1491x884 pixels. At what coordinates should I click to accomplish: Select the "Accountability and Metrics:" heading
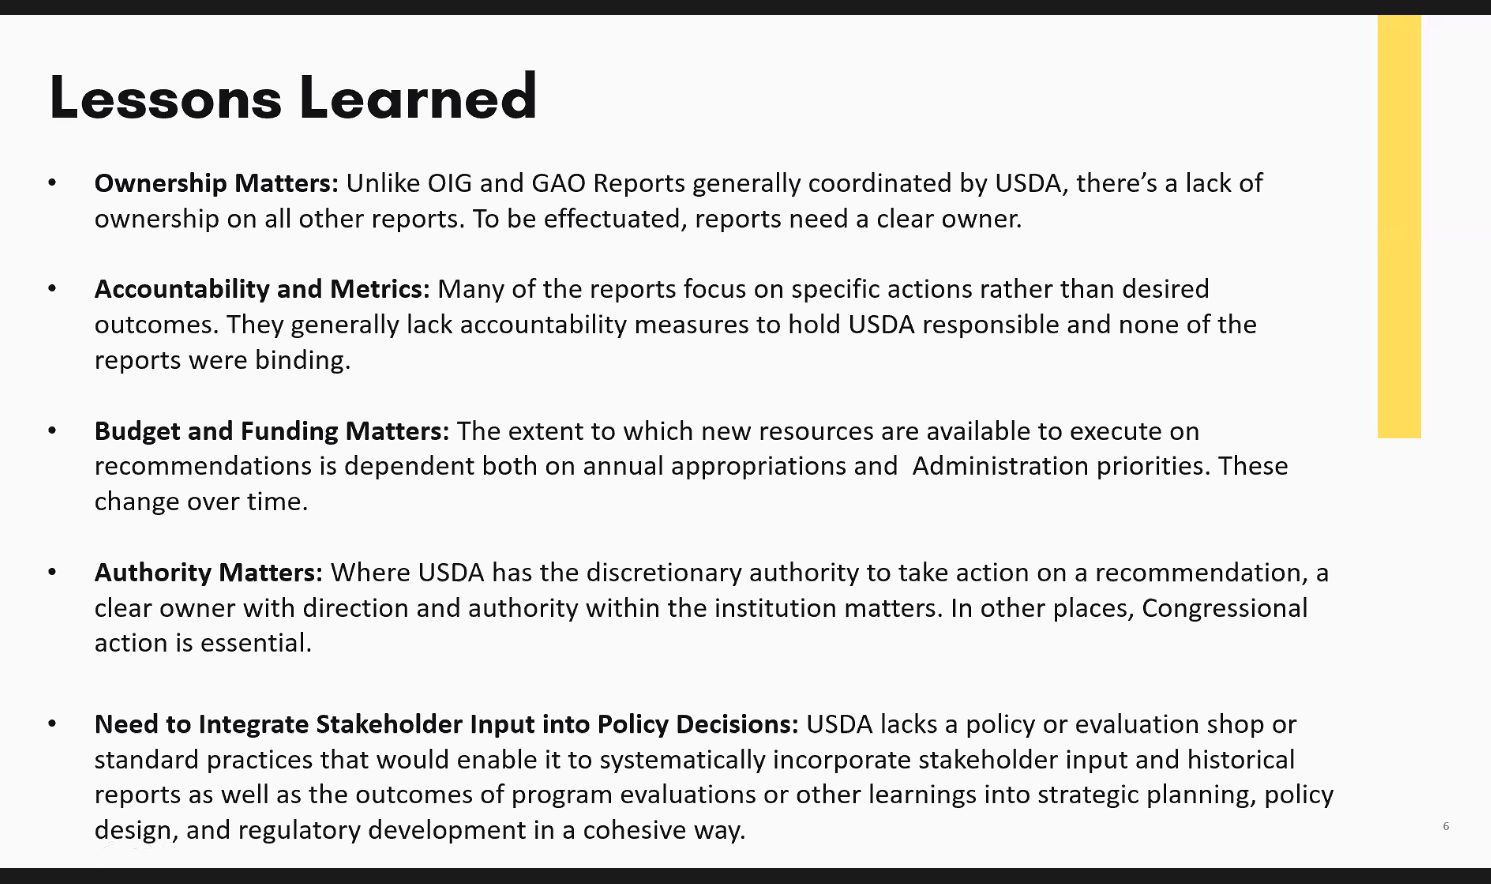(x=262, y=289)
